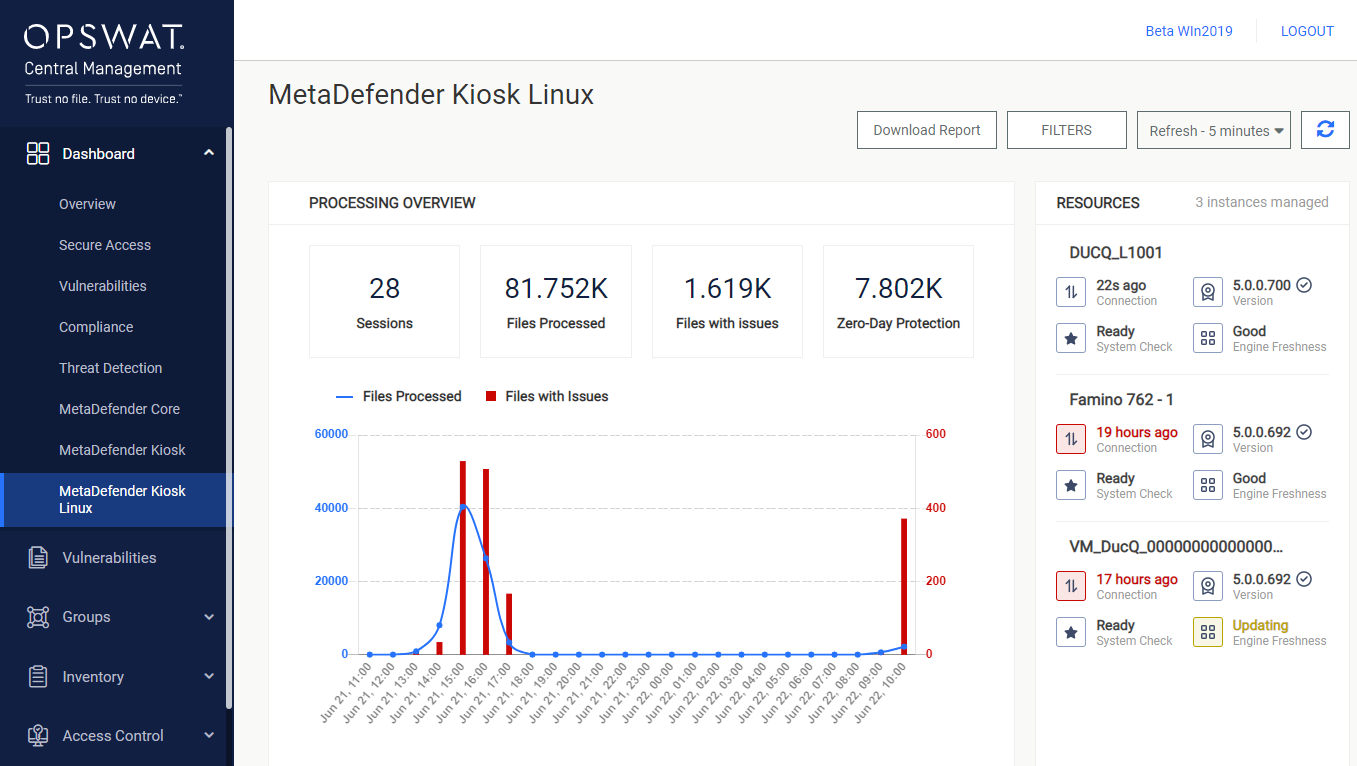
Task: Click the Groups nodes icon
Action: point(38,617)
